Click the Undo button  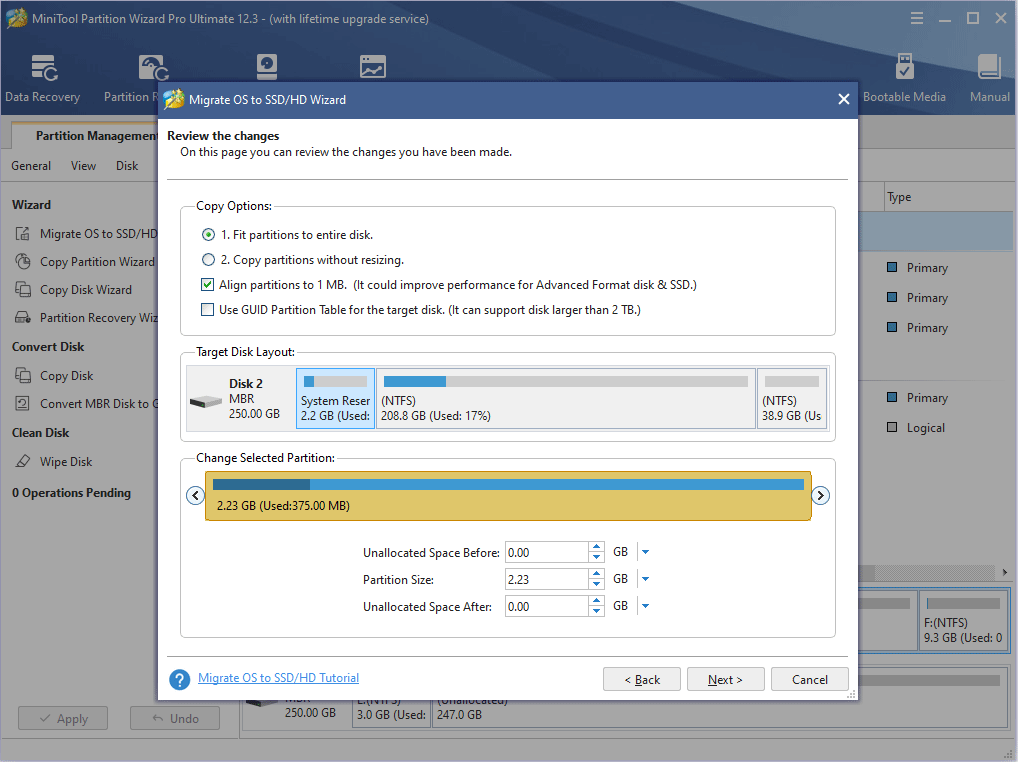(175, 719)
